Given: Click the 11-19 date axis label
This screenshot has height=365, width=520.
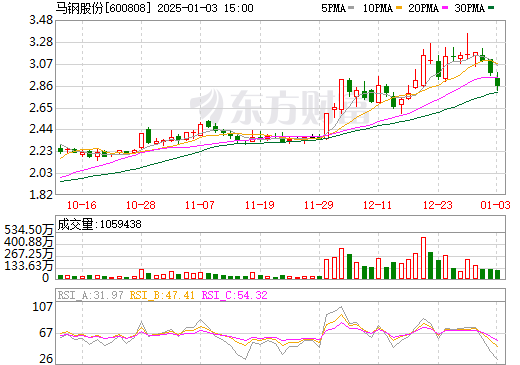Looking at the screenshot, I should pyautogui.click(x=260, y=205).
